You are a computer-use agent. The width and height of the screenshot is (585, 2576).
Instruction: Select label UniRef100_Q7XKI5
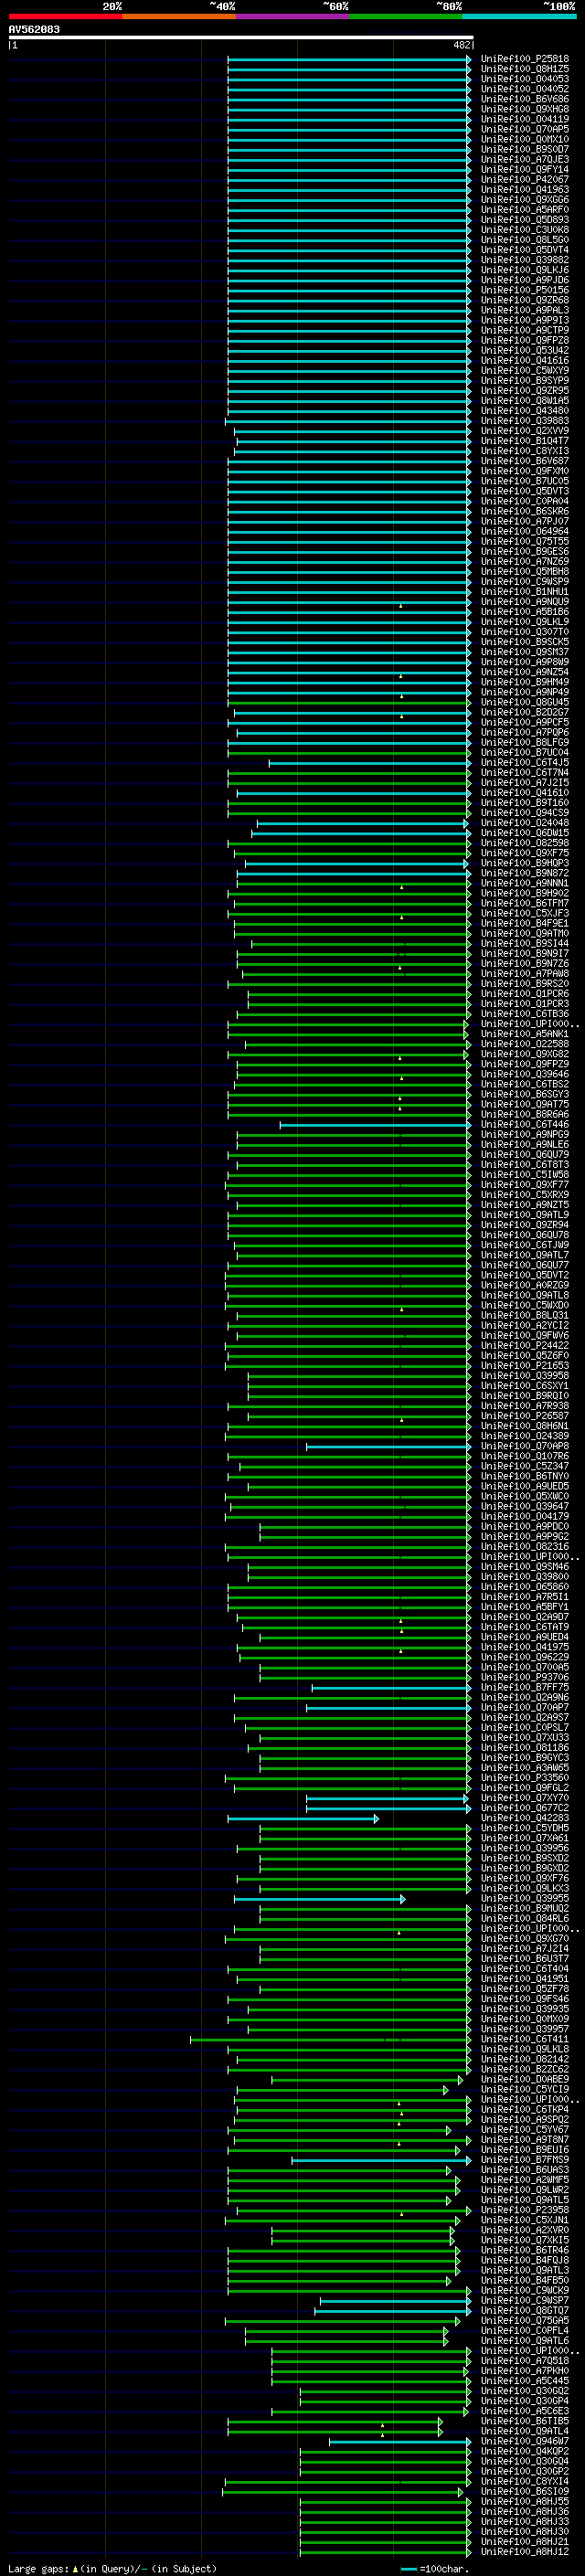click(524, 2241)
